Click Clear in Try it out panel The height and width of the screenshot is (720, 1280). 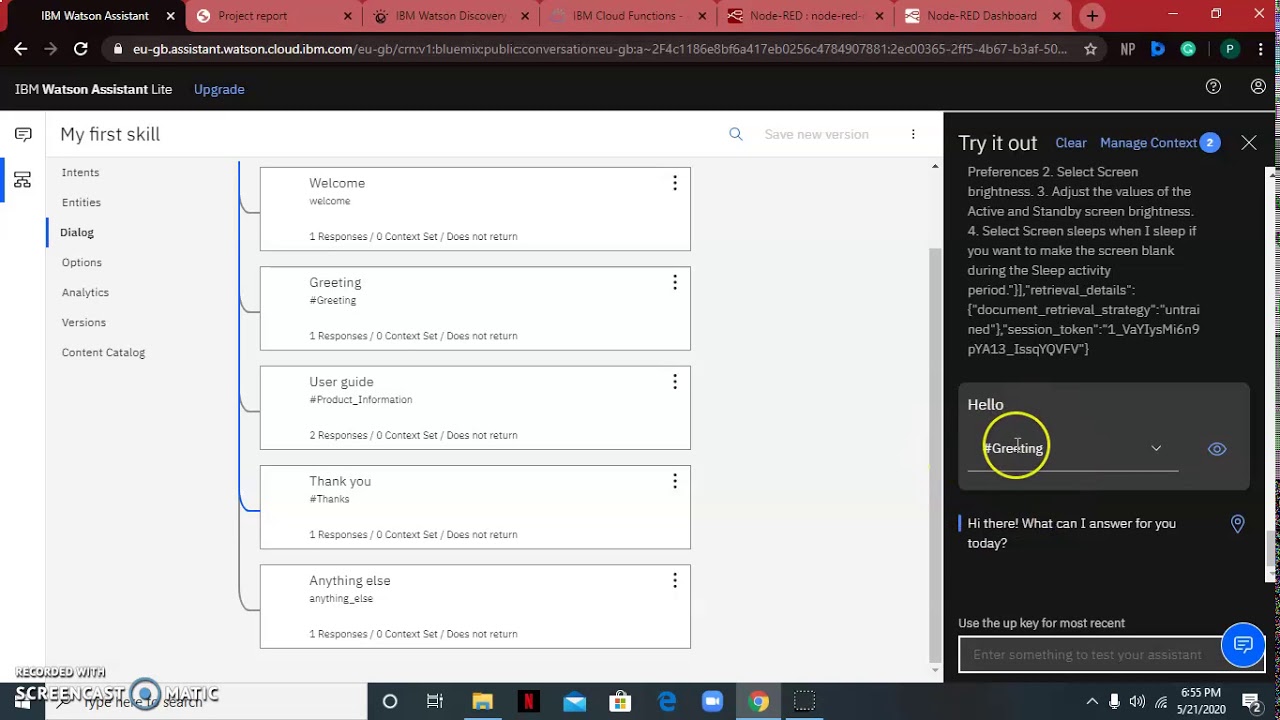click(1071, 143)
